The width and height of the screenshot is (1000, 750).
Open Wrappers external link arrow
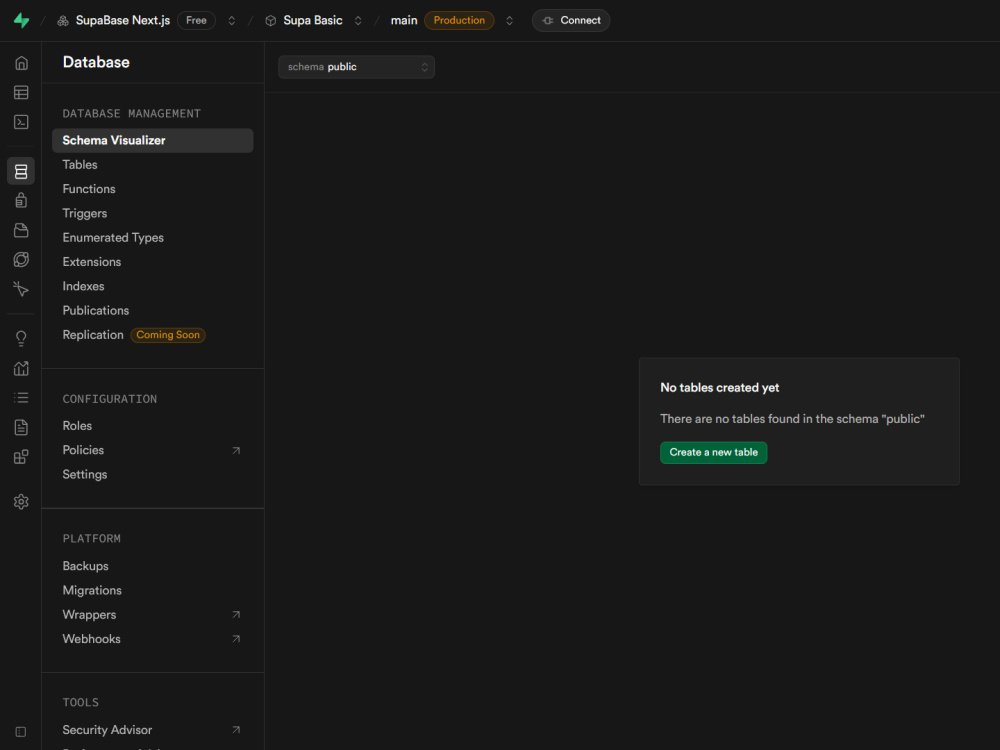click(x=236, y=615)
